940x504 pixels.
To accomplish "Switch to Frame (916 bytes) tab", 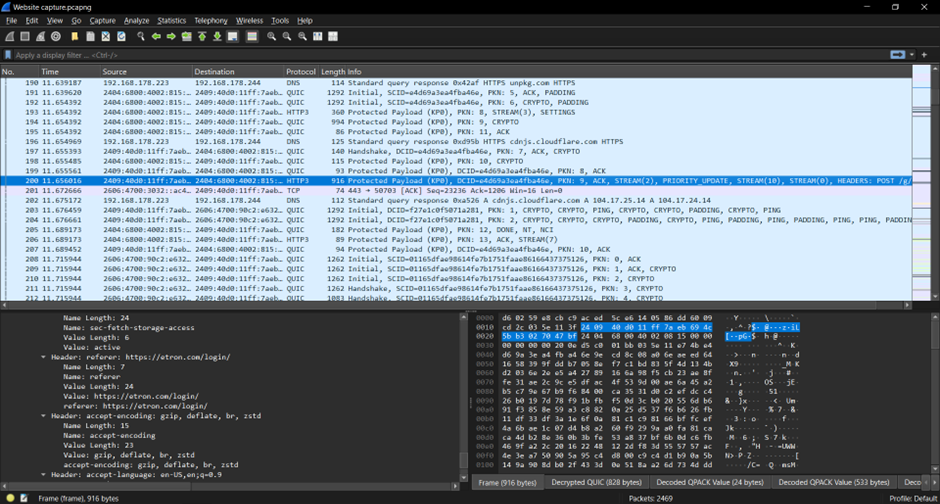I will click(x=507, y=482).
